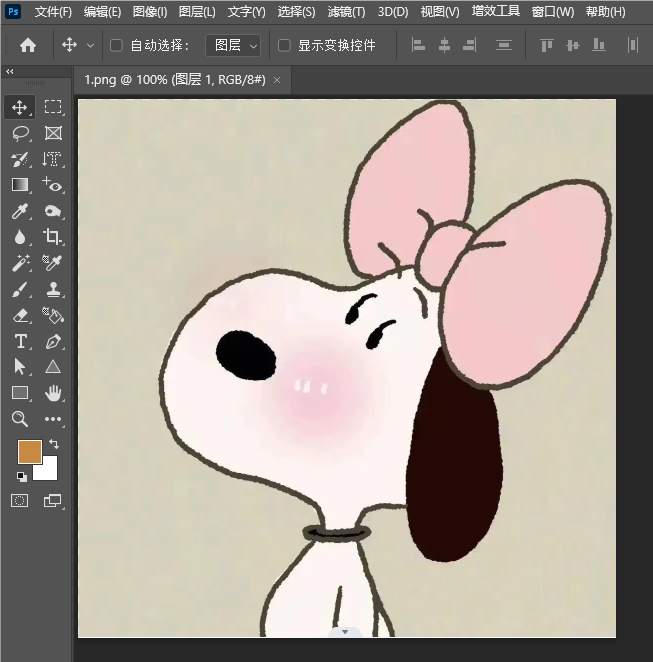Click the Photoshop Ps logo
The image size is (653, 662).
pos(14,11)
